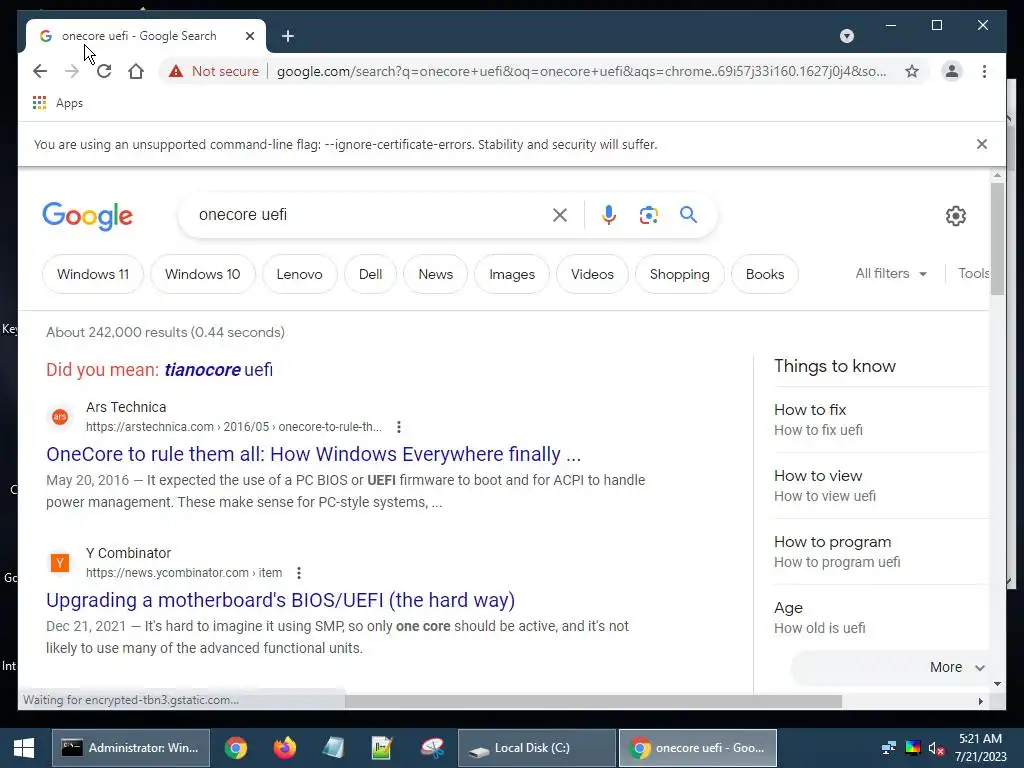Click the page vertical scrollbar thumb
Viewport: 1024px width, 768px height.
pyautogui.click(x=997, y=238)
